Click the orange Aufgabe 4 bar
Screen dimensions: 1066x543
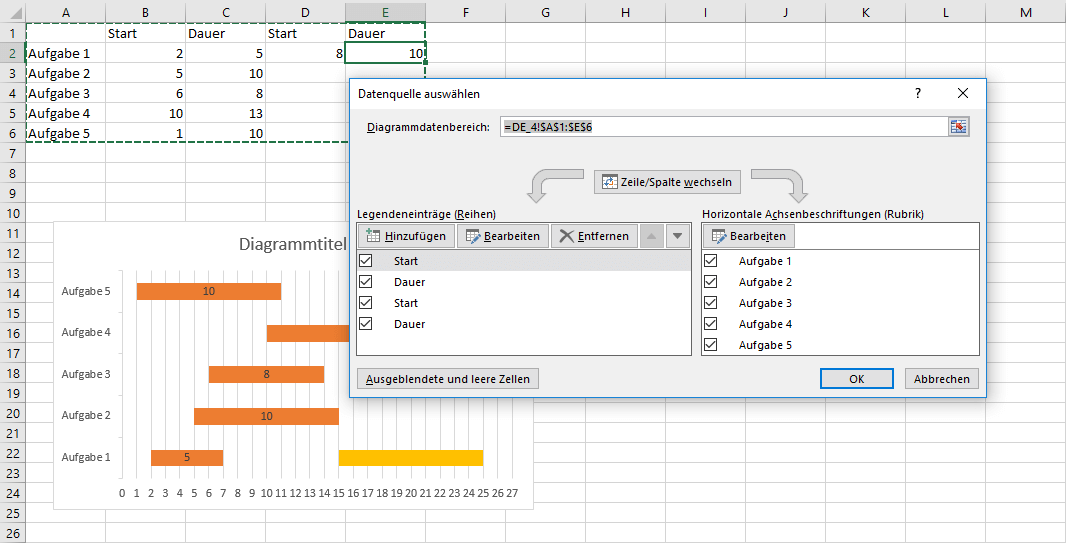307,333
